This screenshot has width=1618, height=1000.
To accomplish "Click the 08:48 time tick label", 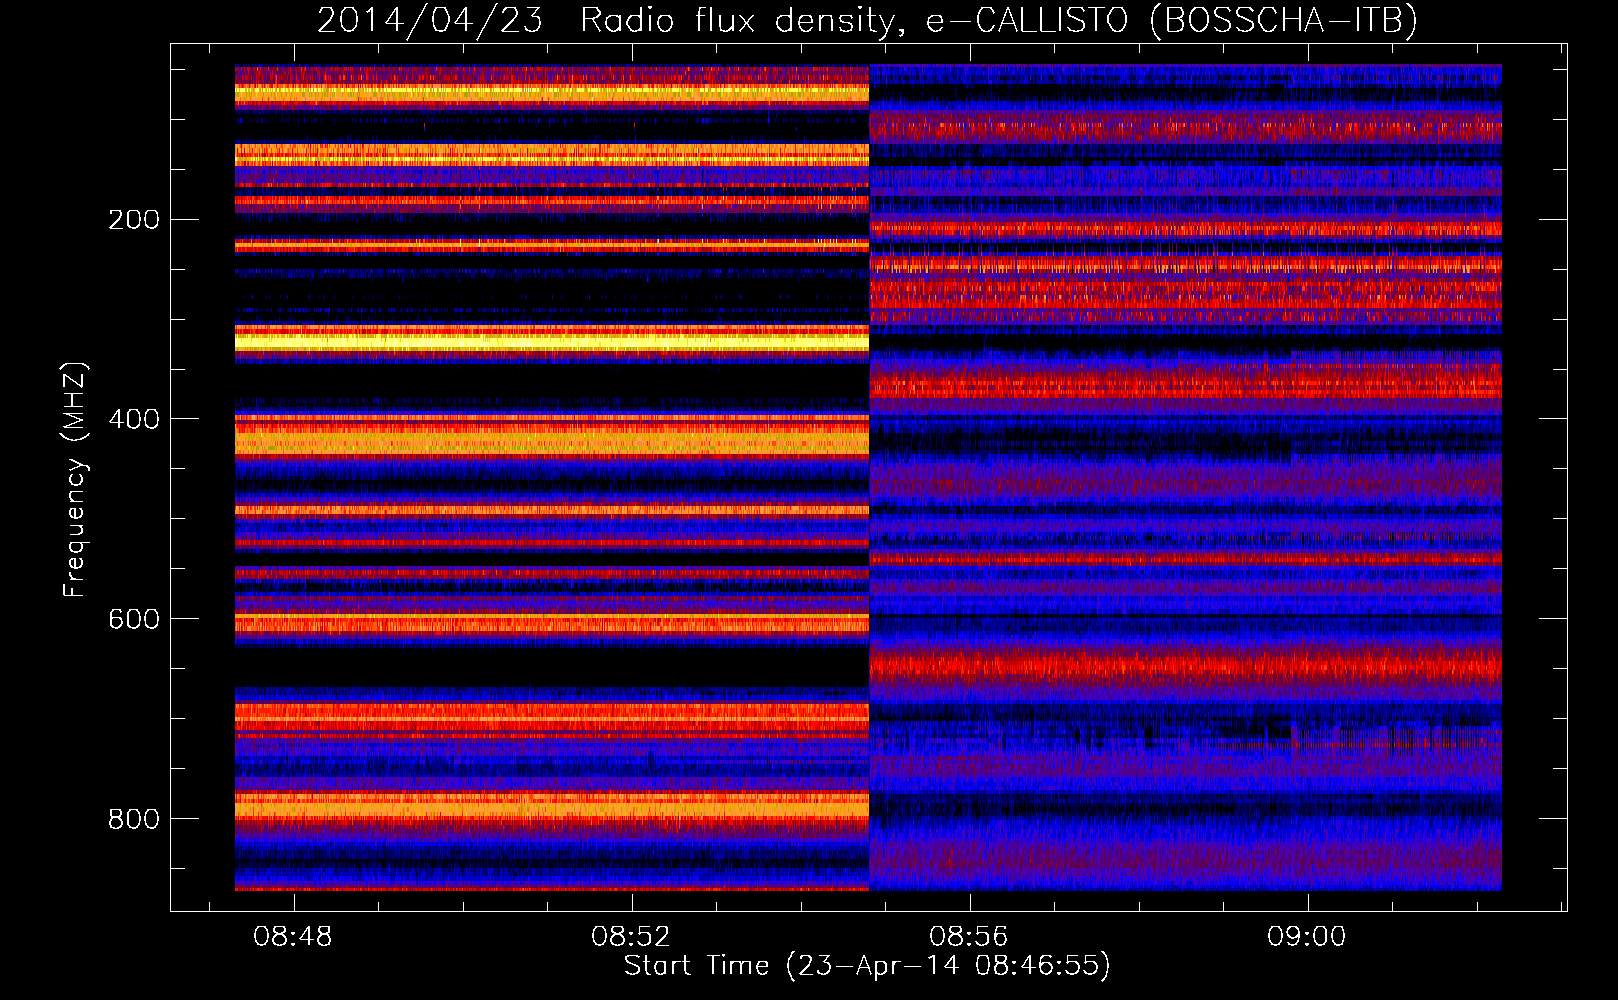I will coord(293,937).
